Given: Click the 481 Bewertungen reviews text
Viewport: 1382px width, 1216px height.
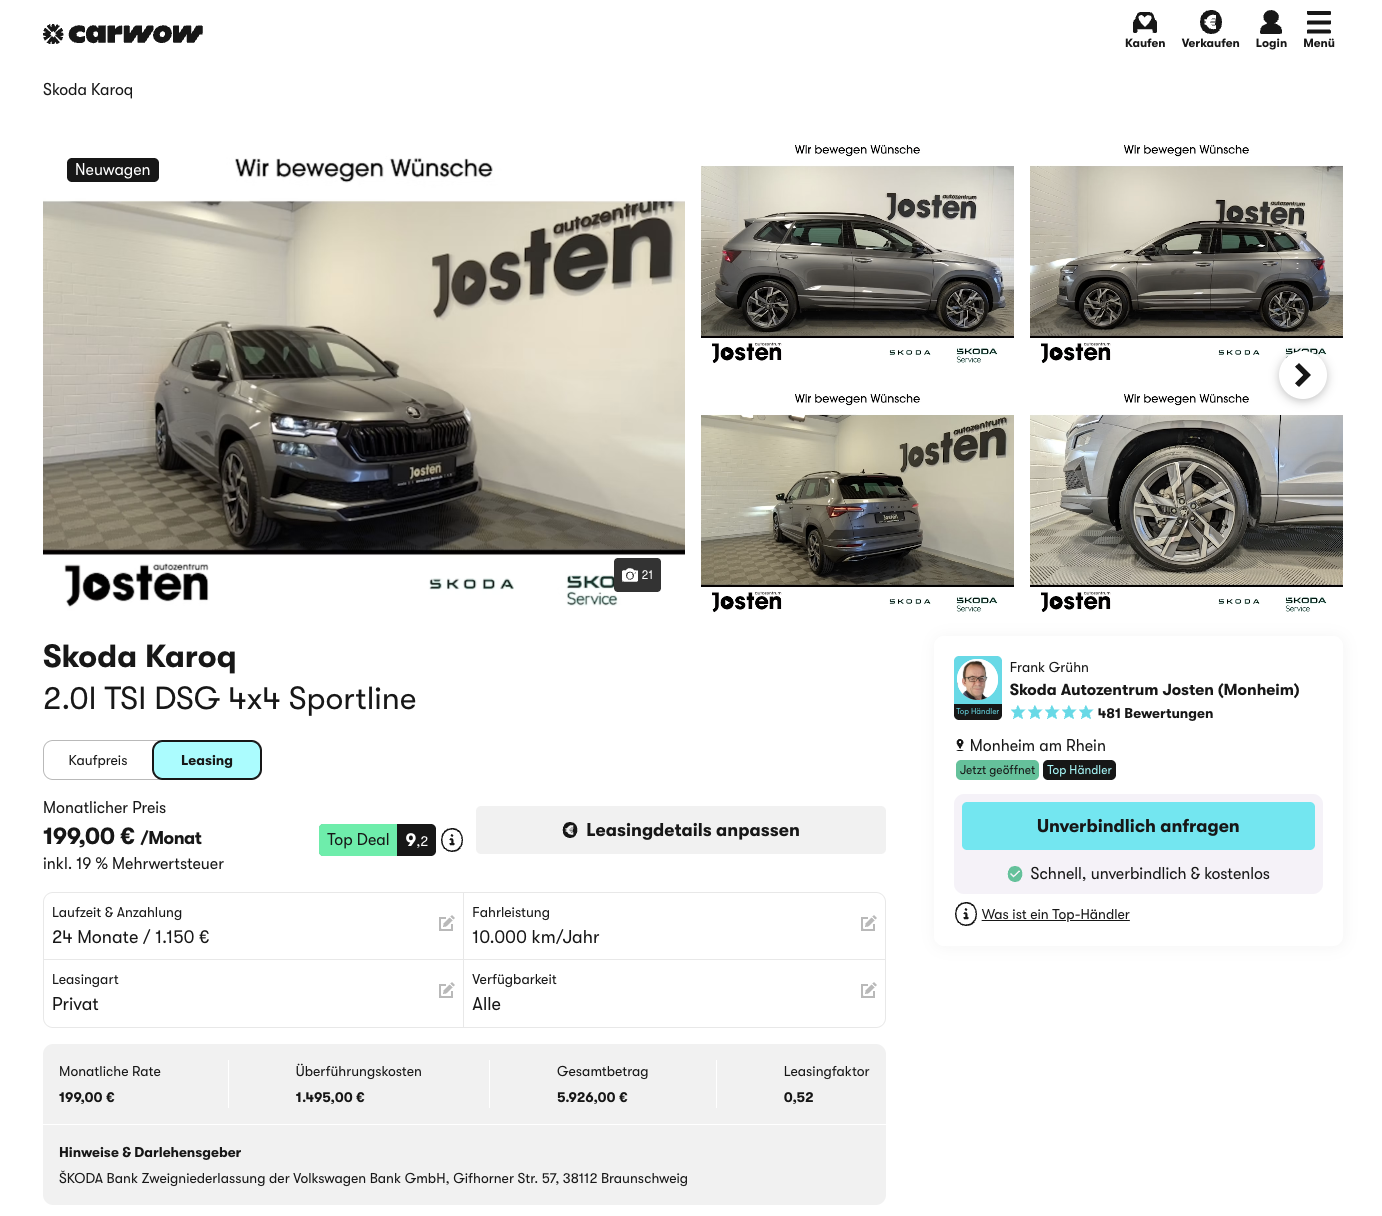Looking at the screenshot, I should tap(1156, 713).
